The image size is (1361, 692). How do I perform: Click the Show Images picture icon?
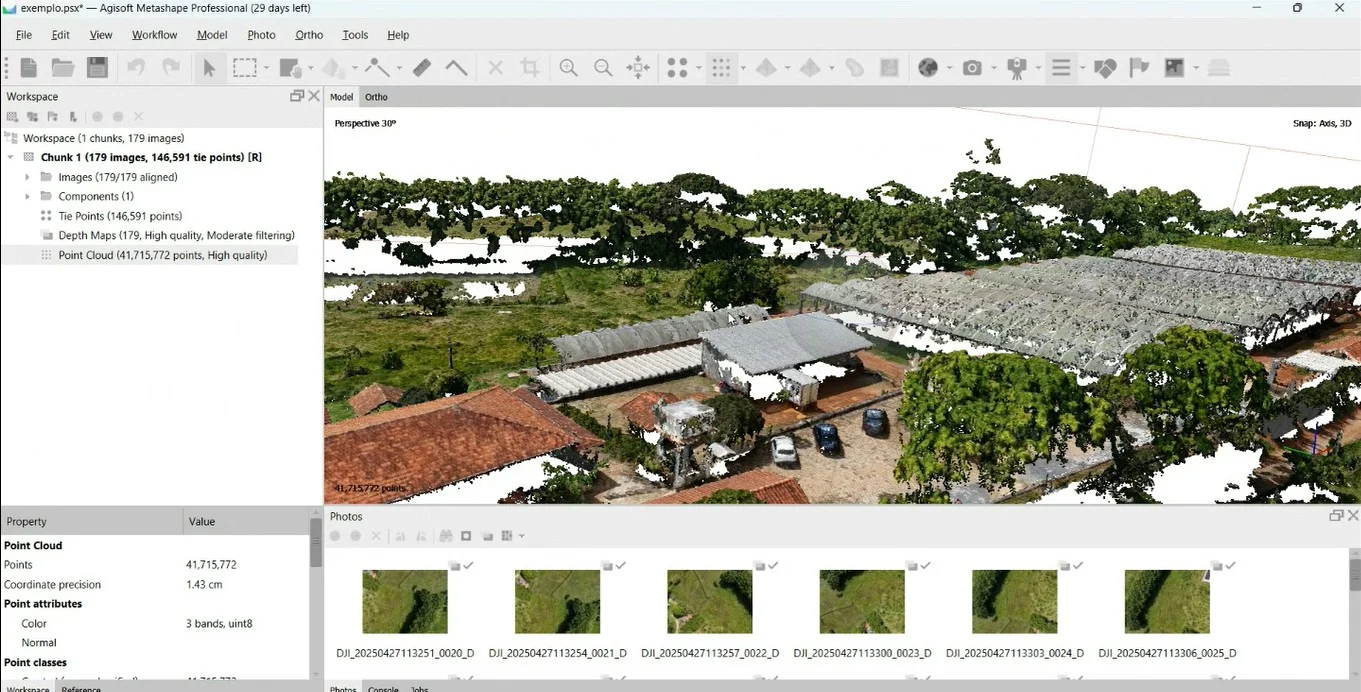point(1174,67)
